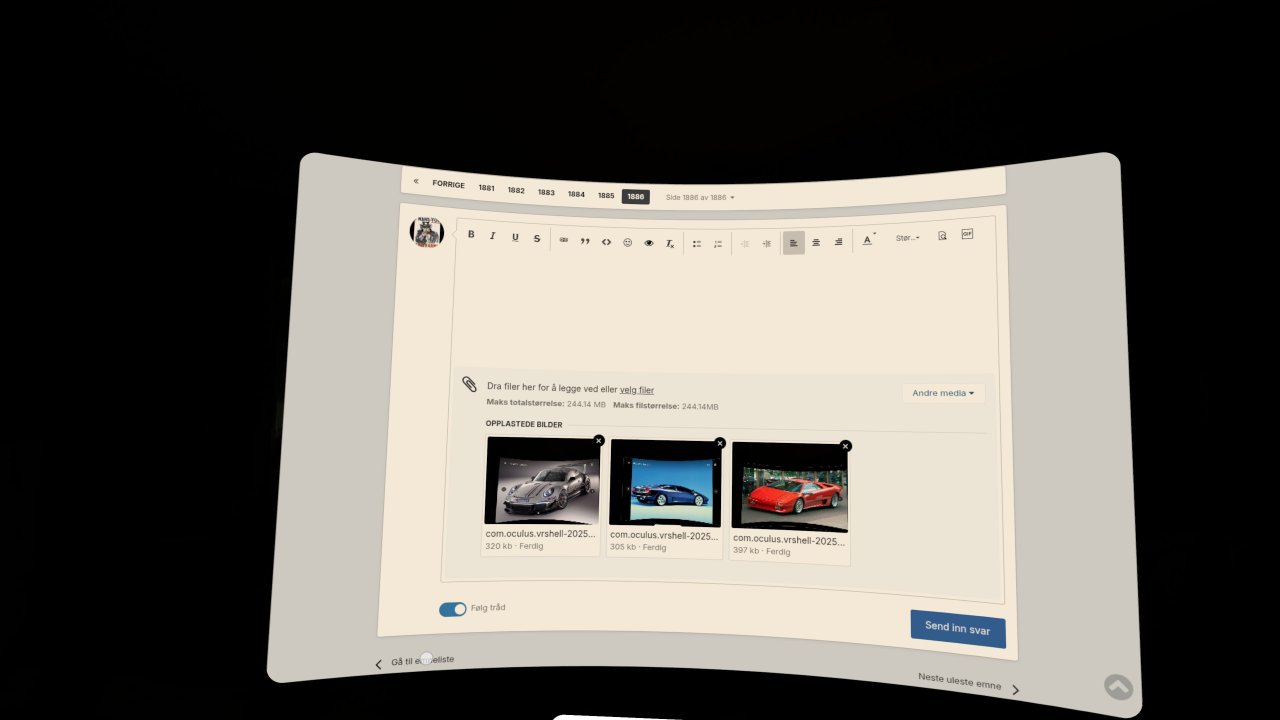Insert a code block

606,242
